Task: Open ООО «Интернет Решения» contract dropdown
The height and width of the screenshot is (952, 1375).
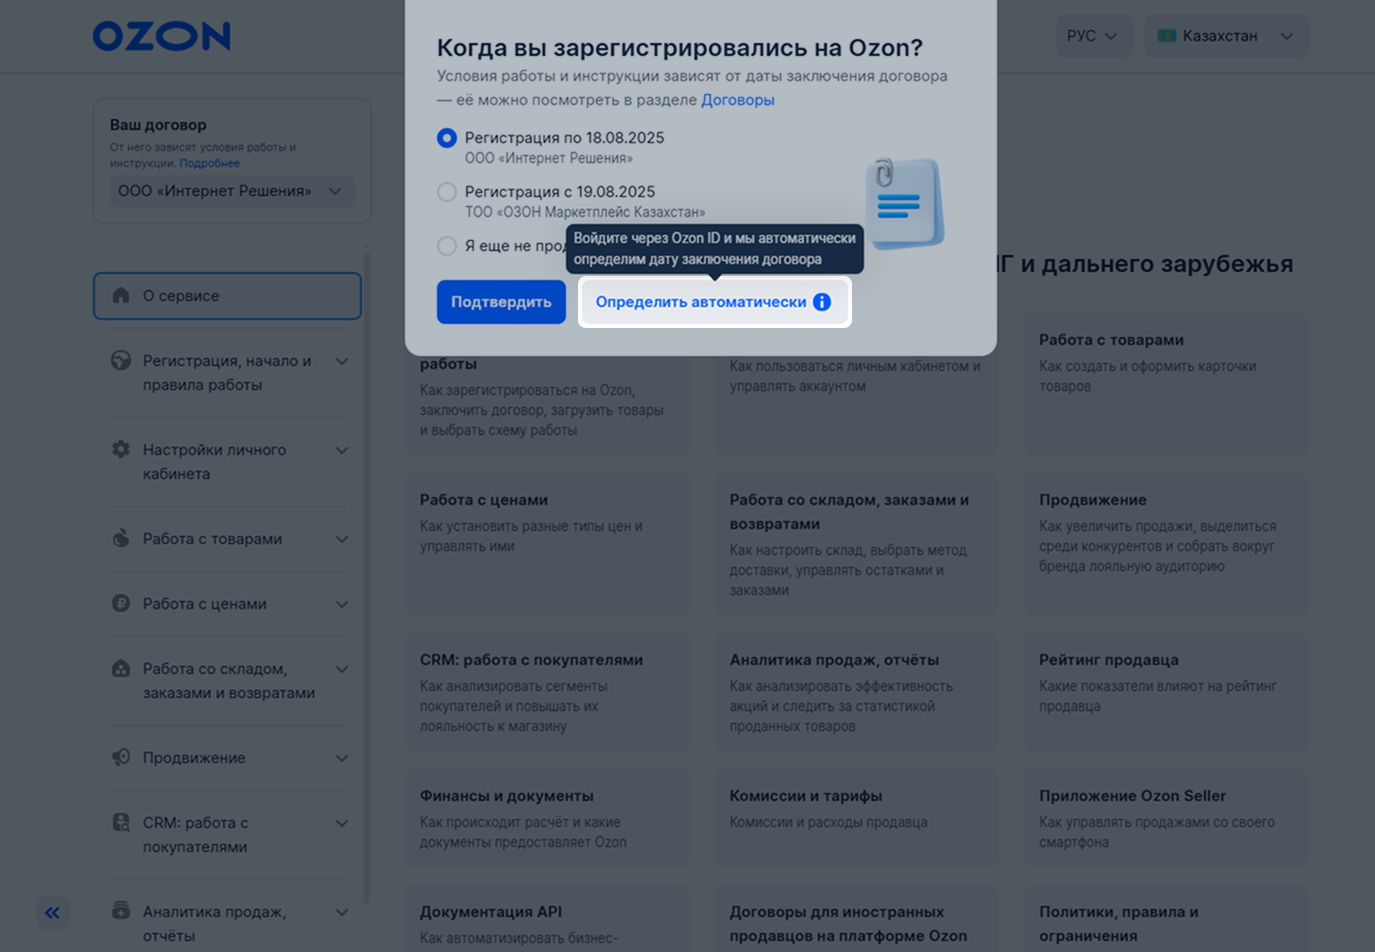Action: click(231, 191)
